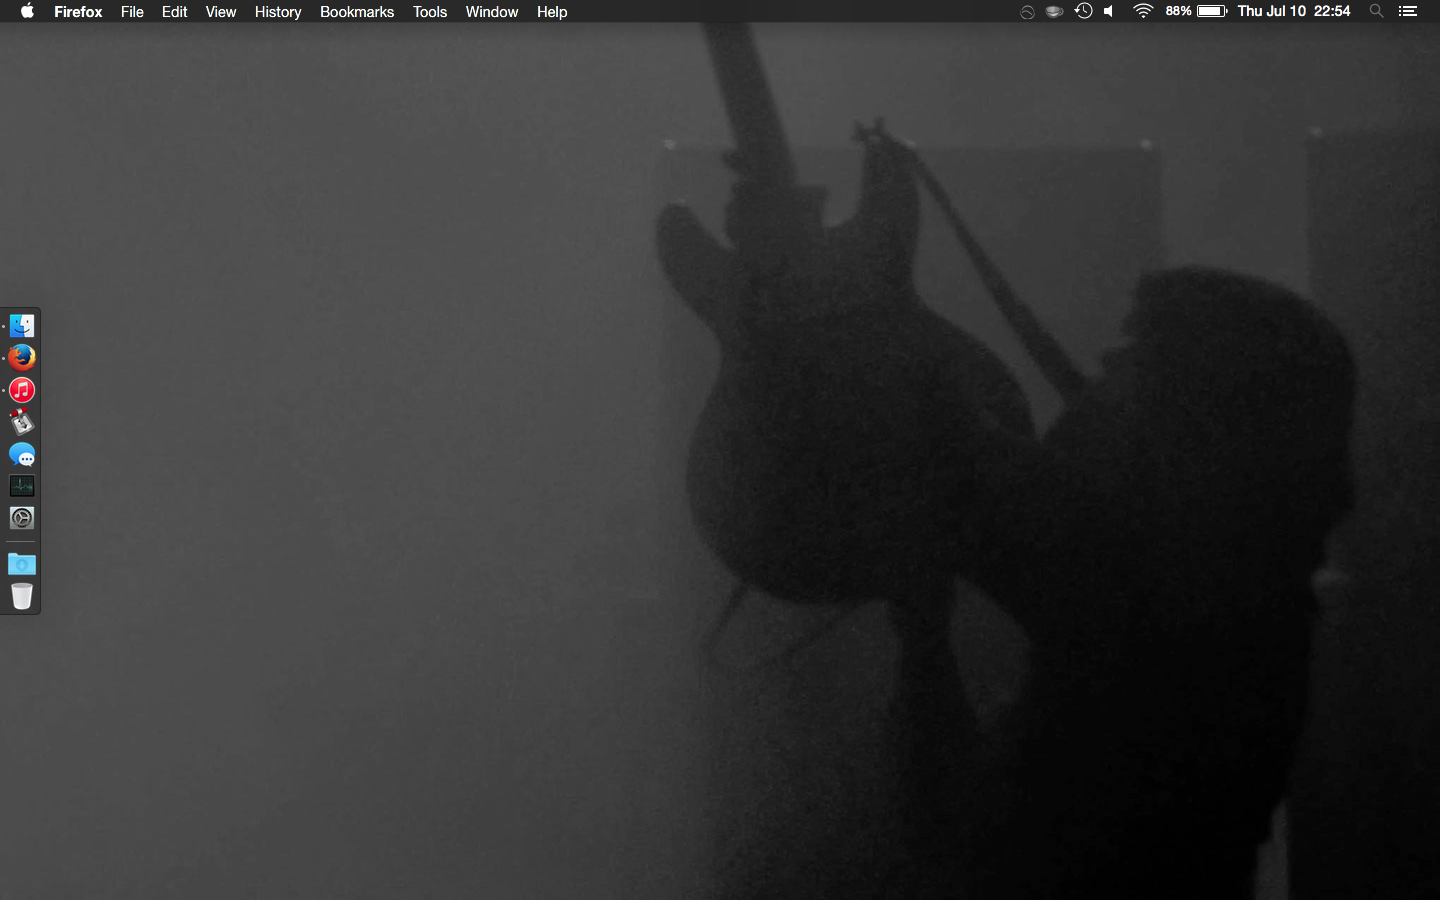
Task: Click the circular arc menu bar icon
Action: pyautogui.click(x=1027, y=12)
